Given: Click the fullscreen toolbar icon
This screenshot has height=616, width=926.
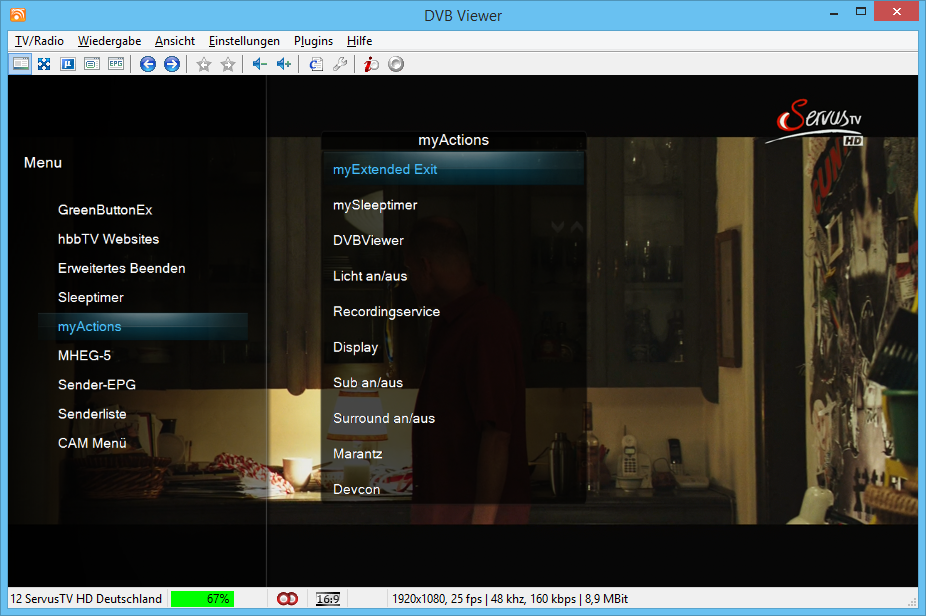Looking at the screenshot, I should tap(44, 64).
